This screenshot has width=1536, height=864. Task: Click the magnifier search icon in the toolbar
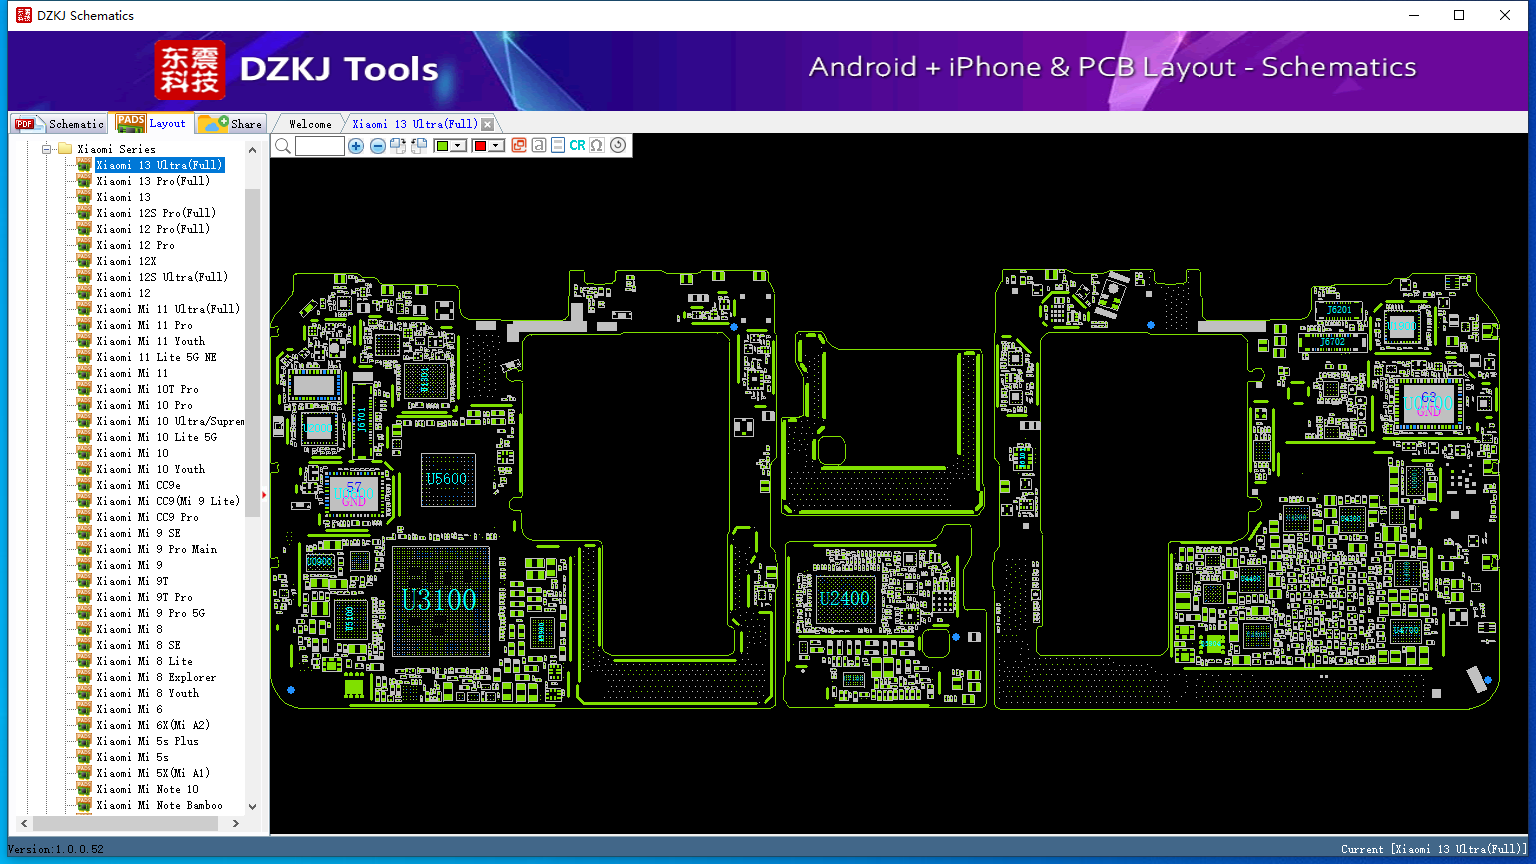(x=283, y=146)
